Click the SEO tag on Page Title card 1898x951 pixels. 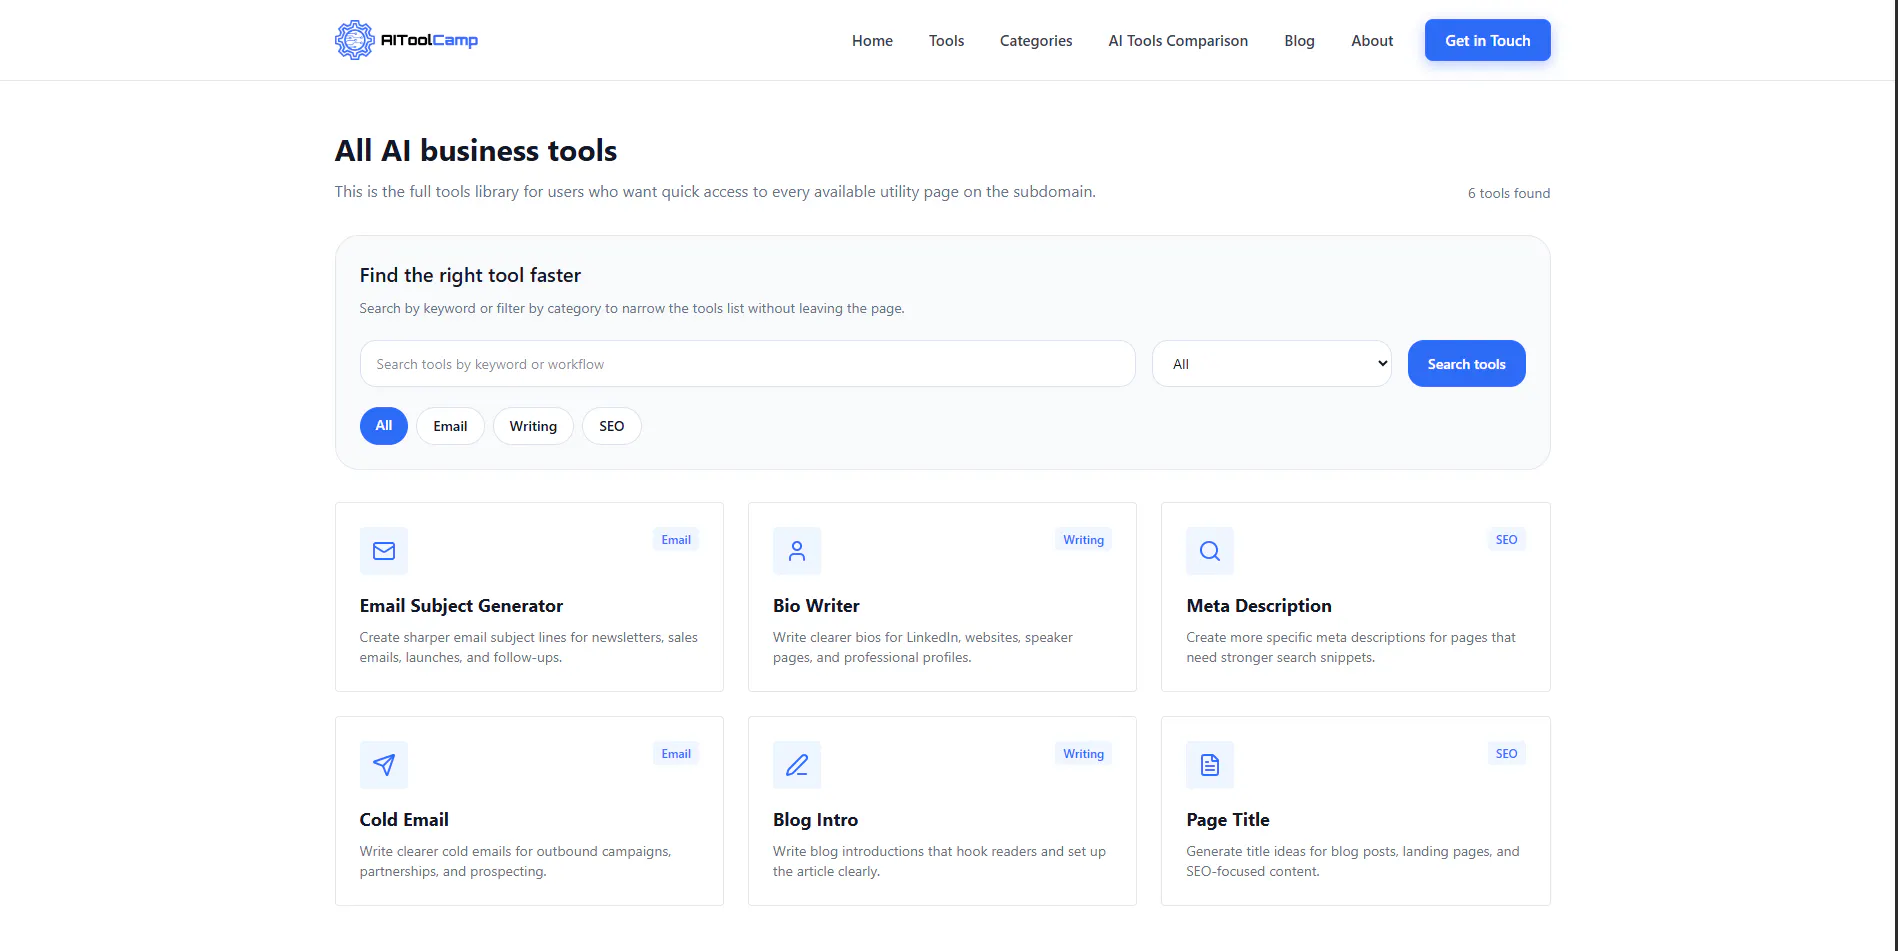1506,754
